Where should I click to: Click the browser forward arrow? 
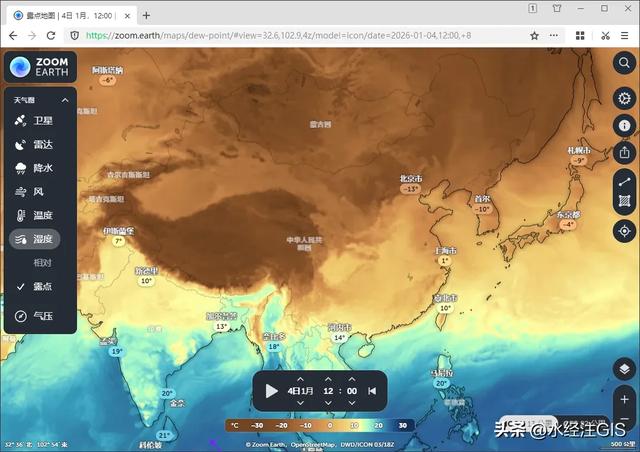(x=32, y=36)
